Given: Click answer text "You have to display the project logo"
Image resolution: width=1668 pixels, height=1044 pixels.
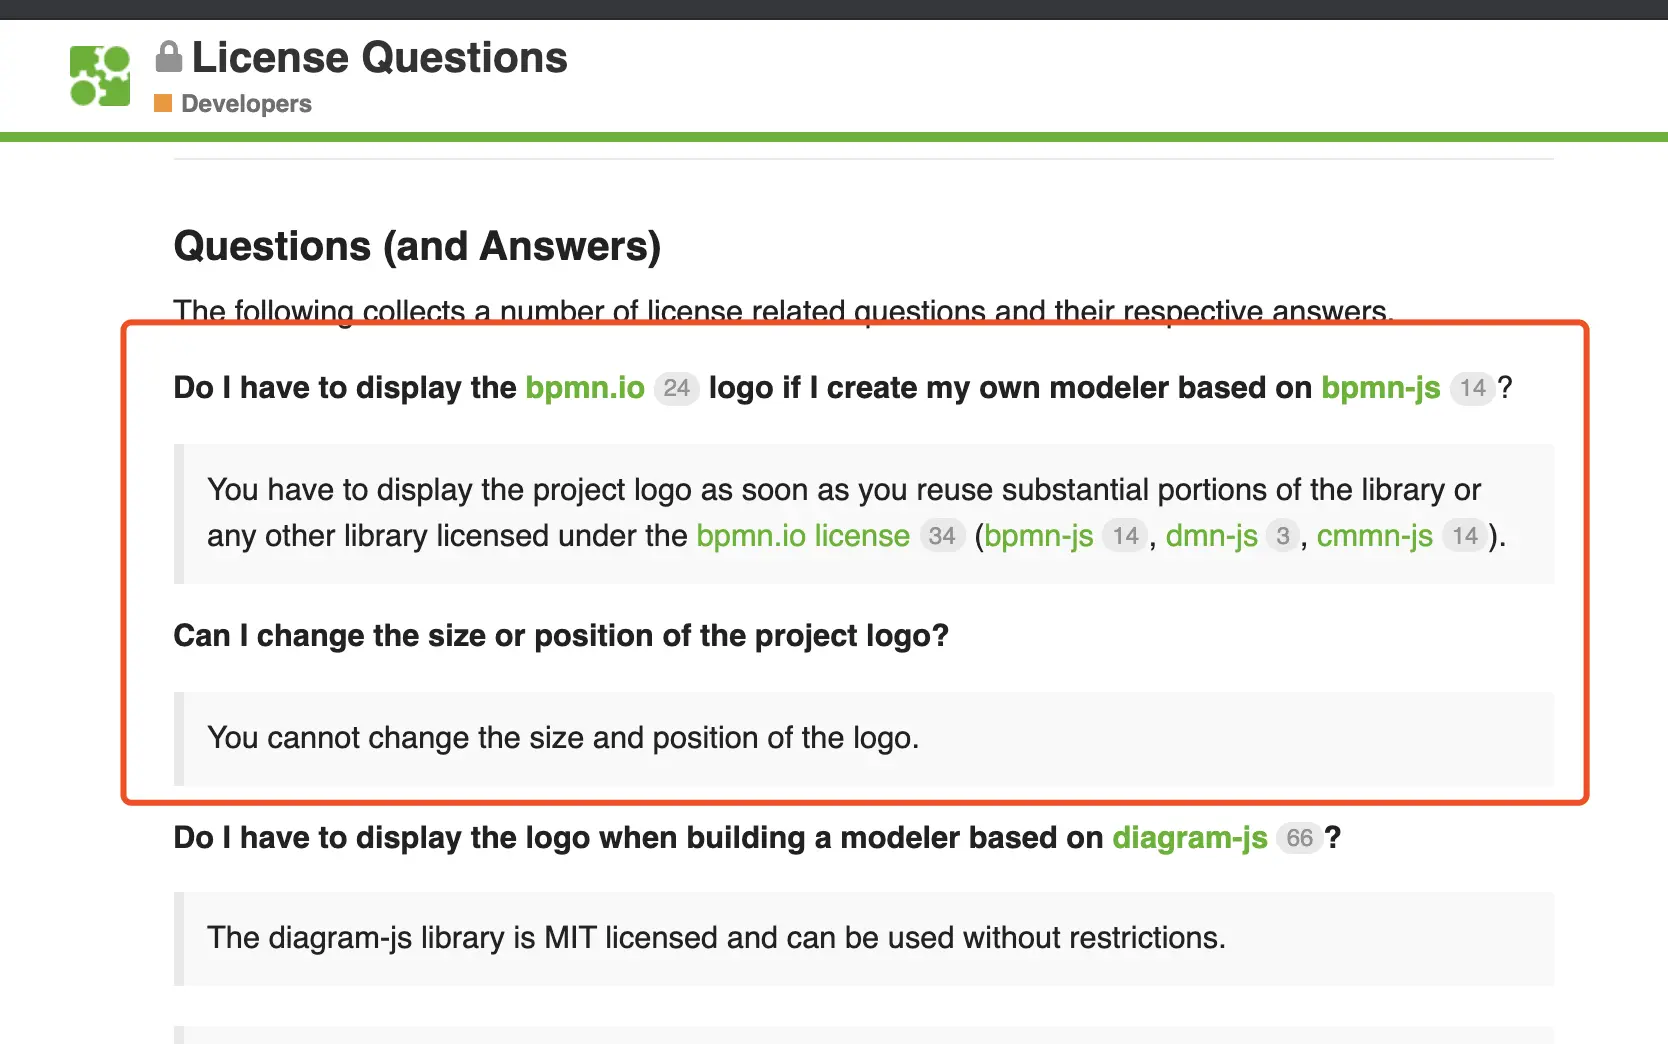Looking at the screenshot, I should tap(856, 512).
